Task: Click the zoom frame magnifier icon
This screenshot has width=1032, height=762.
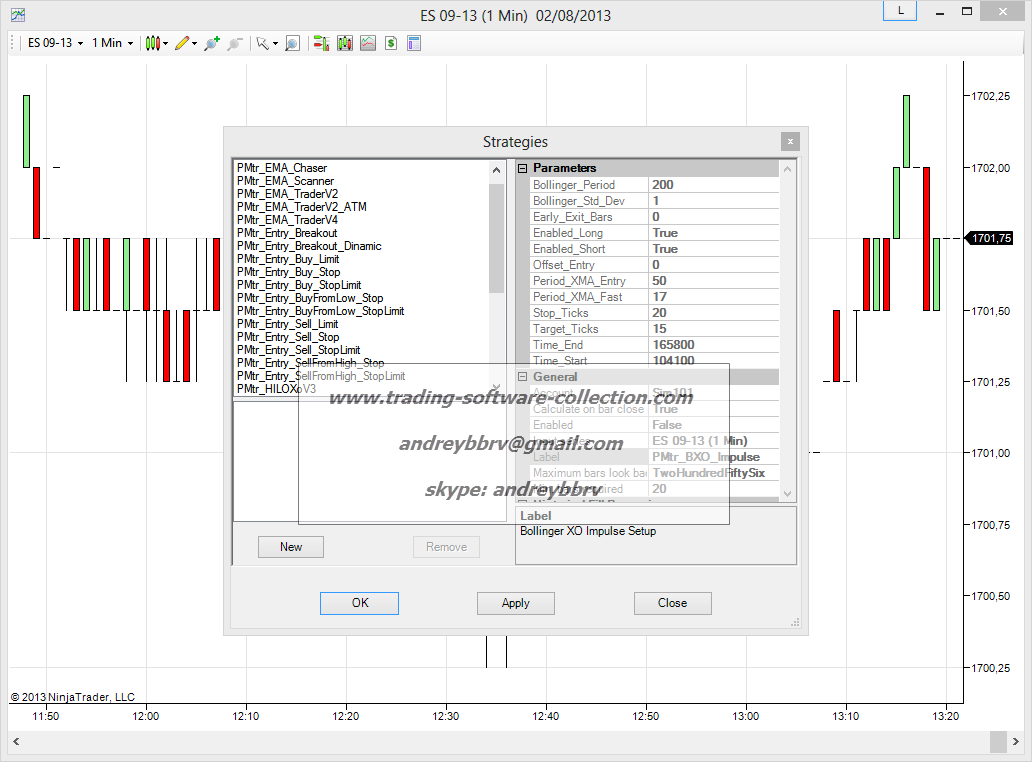Action: tap(292, 43)
